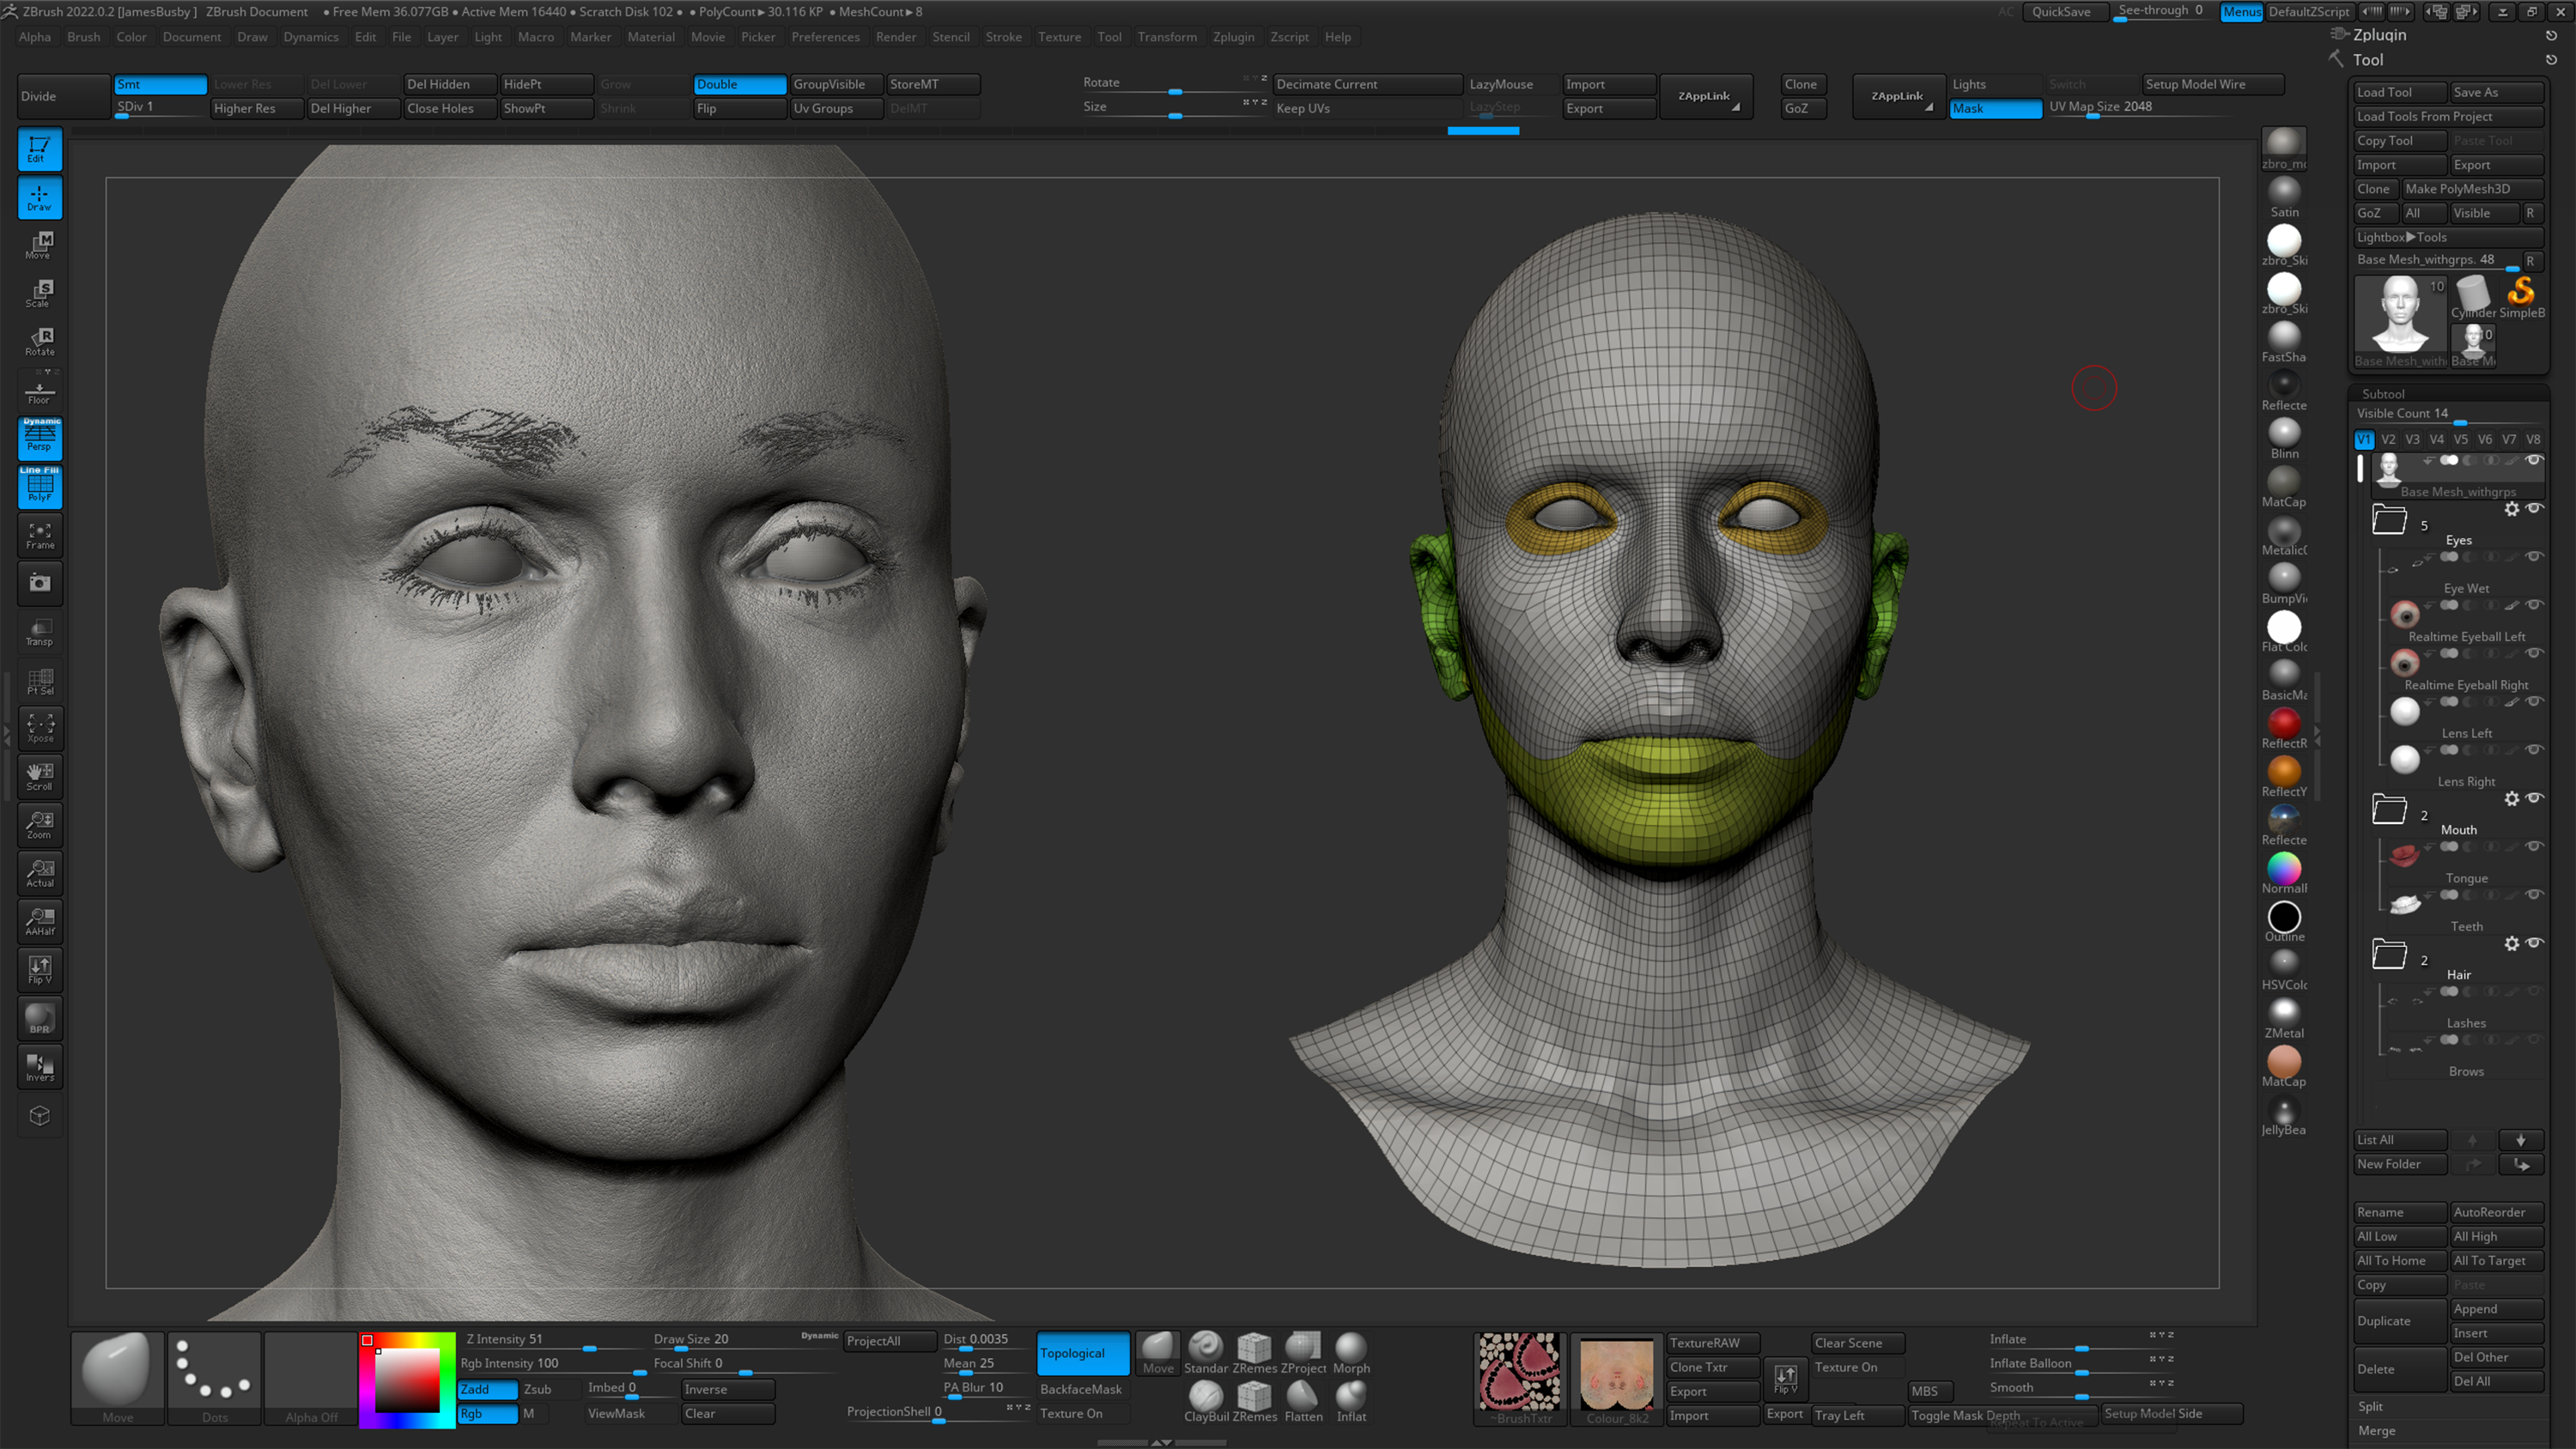Viewport: 2576px width, 1449px height.
Task: Collapse the Eyes subtool folder
Action: (x=2389, y=520)
